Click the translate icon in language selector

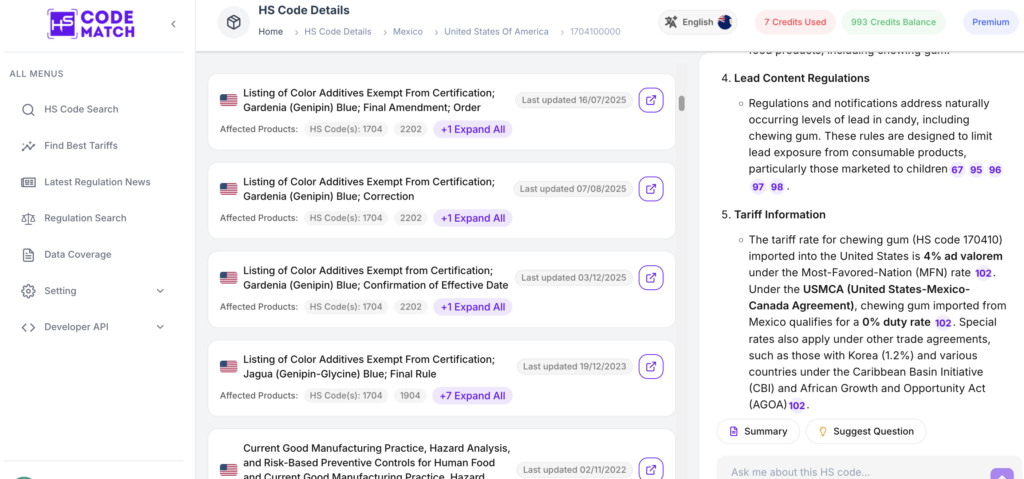[671, 22]
